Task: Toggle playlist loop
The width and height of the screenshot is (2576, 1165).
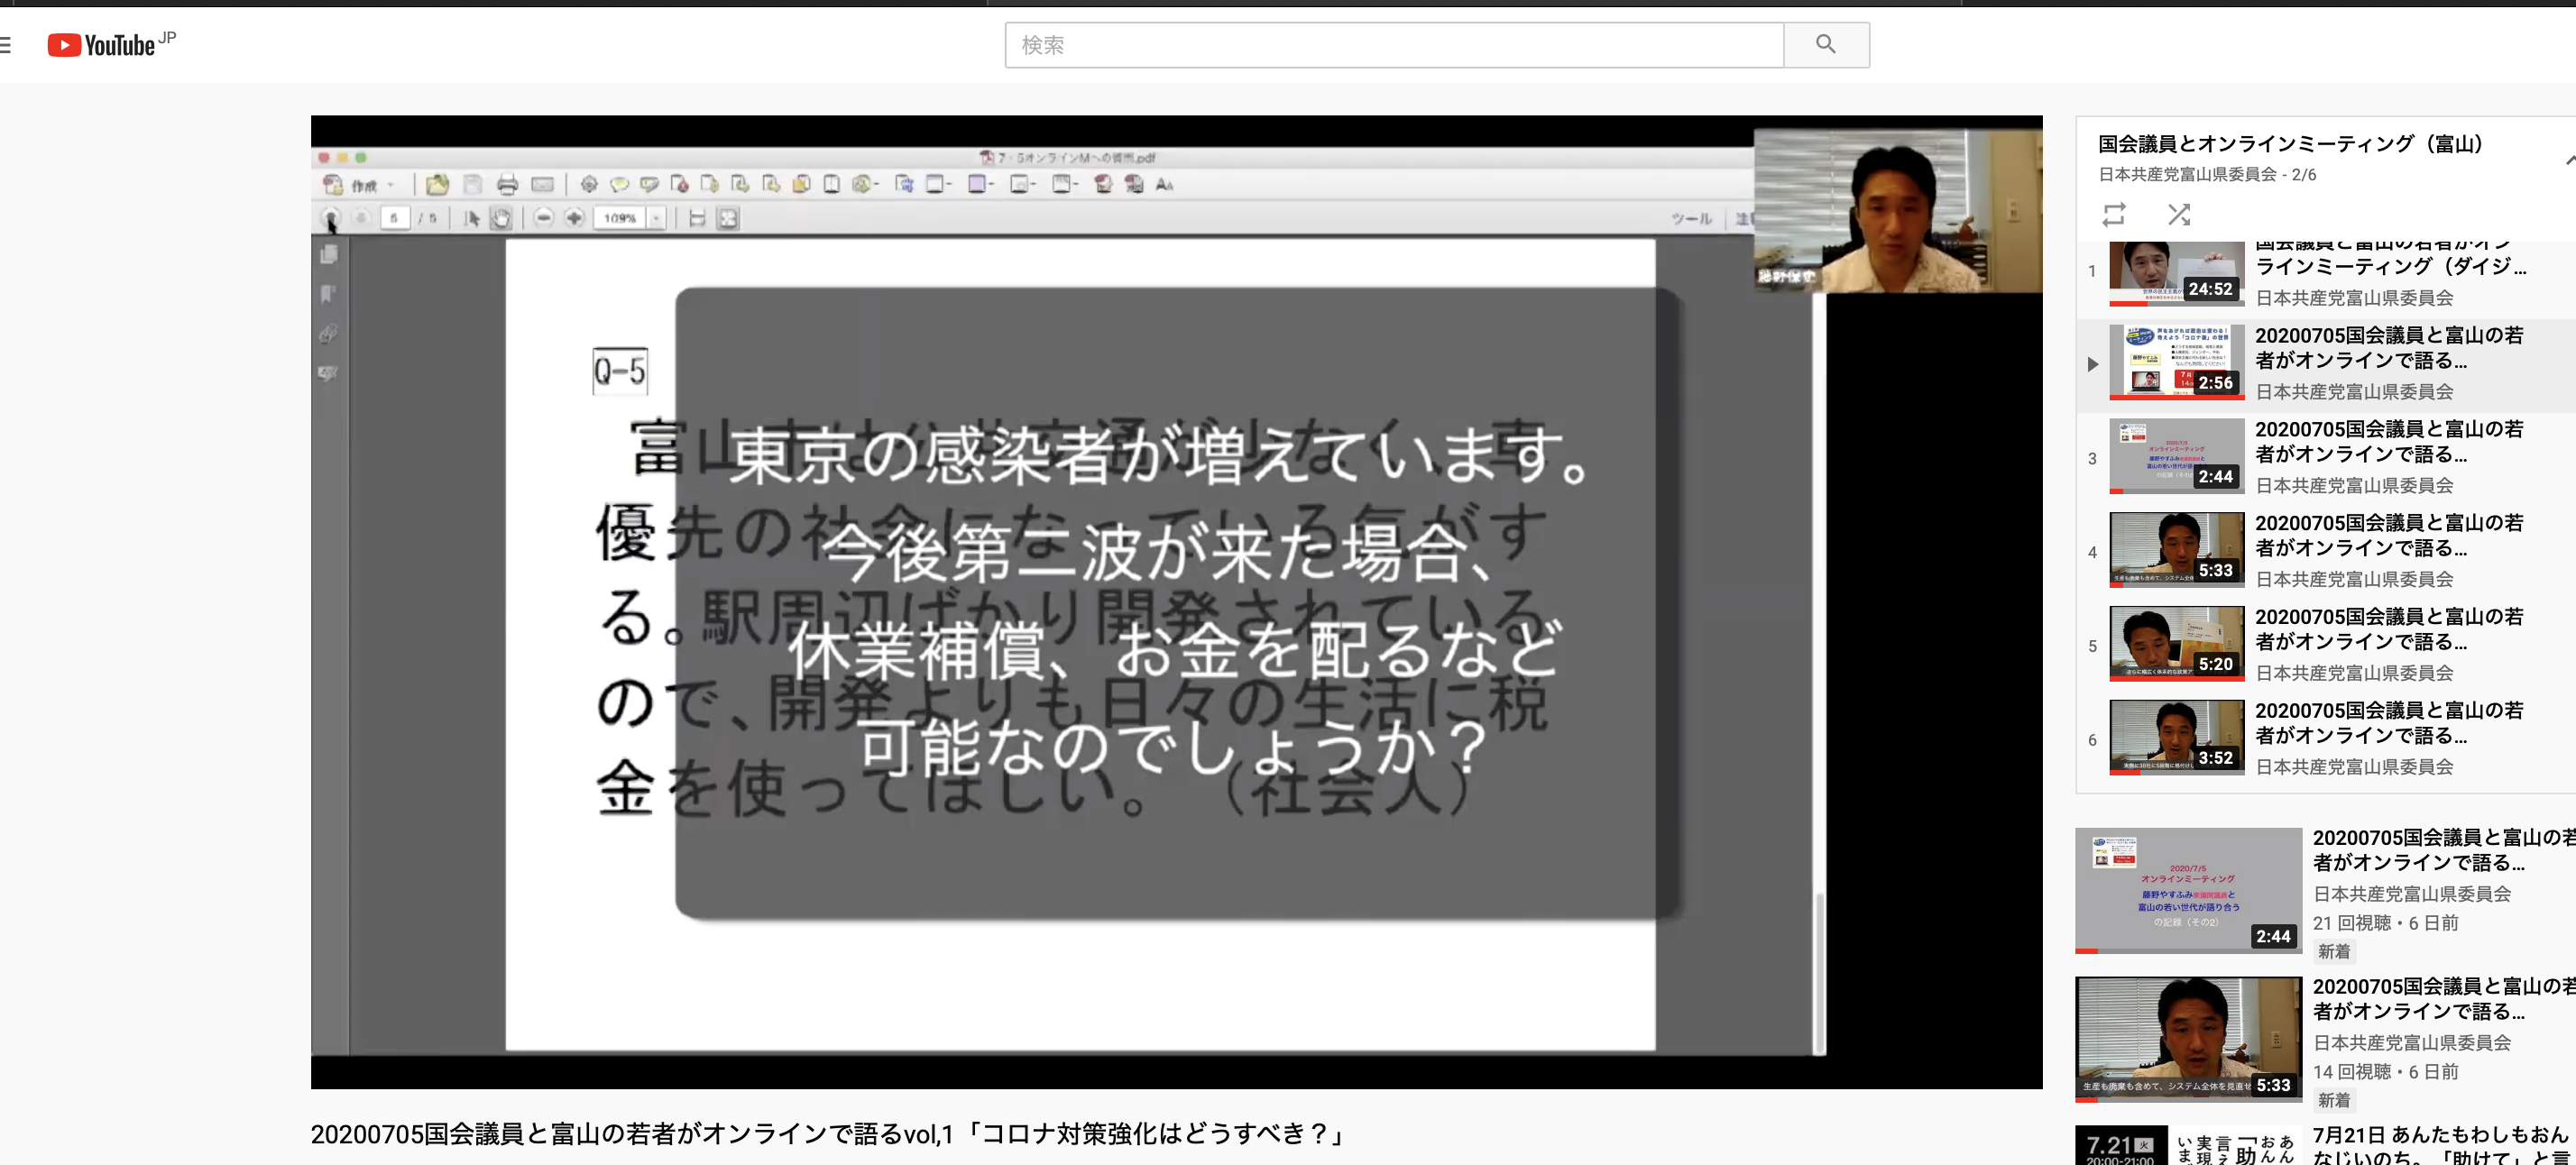Action: tap(2114, 215)
